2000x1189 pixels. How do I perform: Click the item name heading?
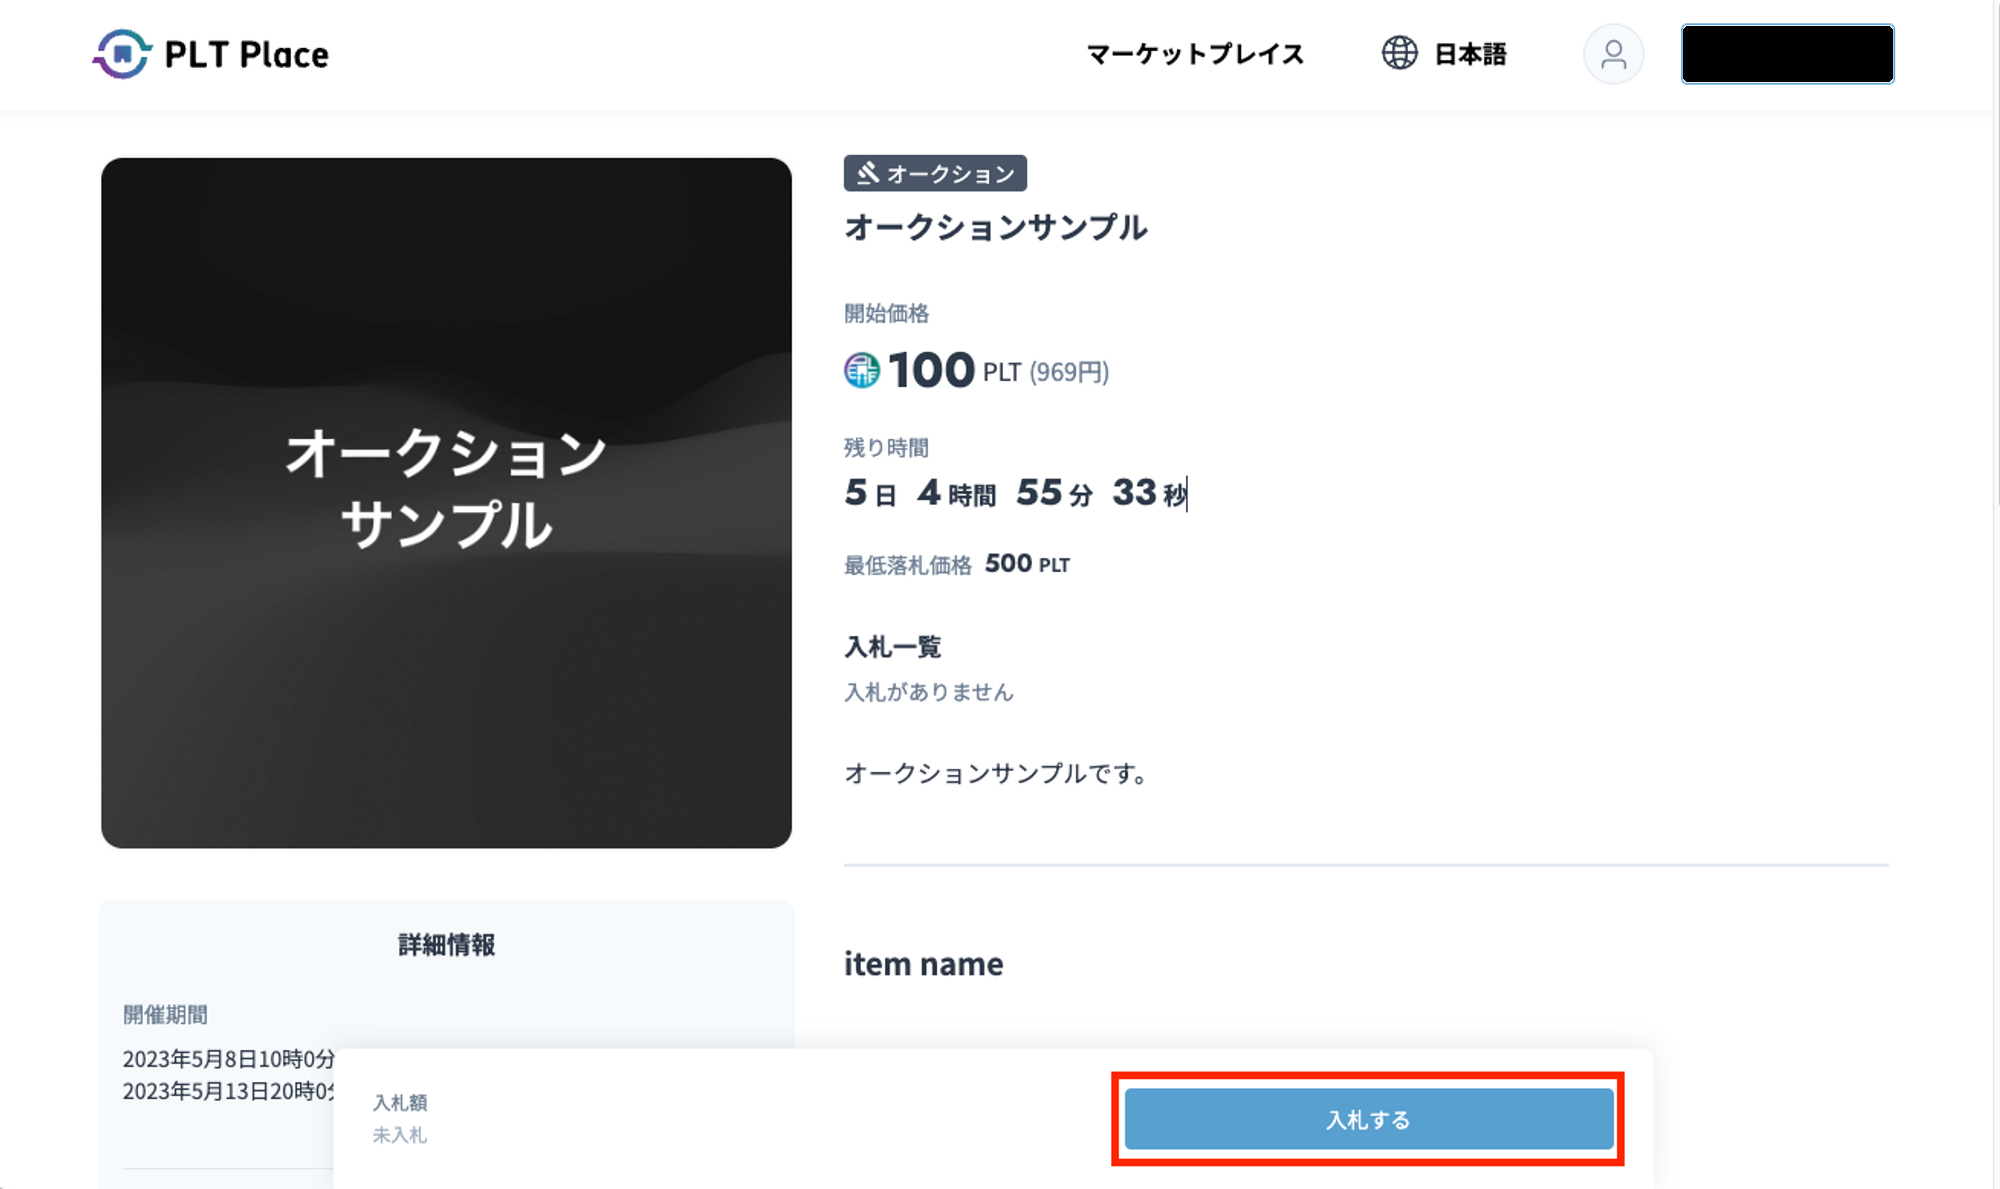[923, 964]
